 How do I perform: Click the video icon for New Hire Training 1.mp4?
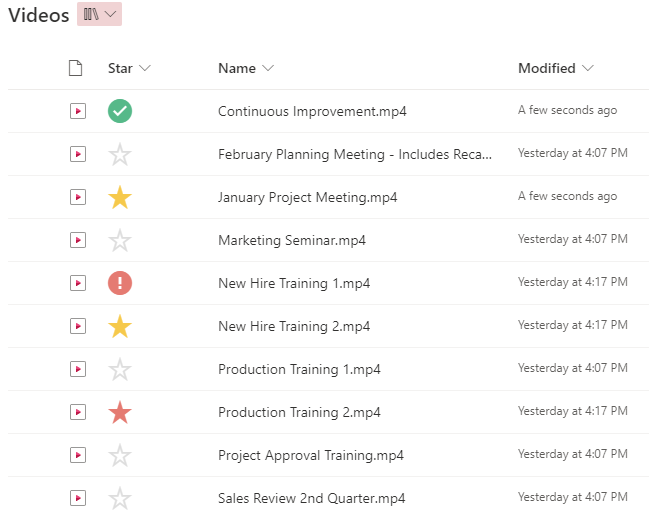(78, 283)
